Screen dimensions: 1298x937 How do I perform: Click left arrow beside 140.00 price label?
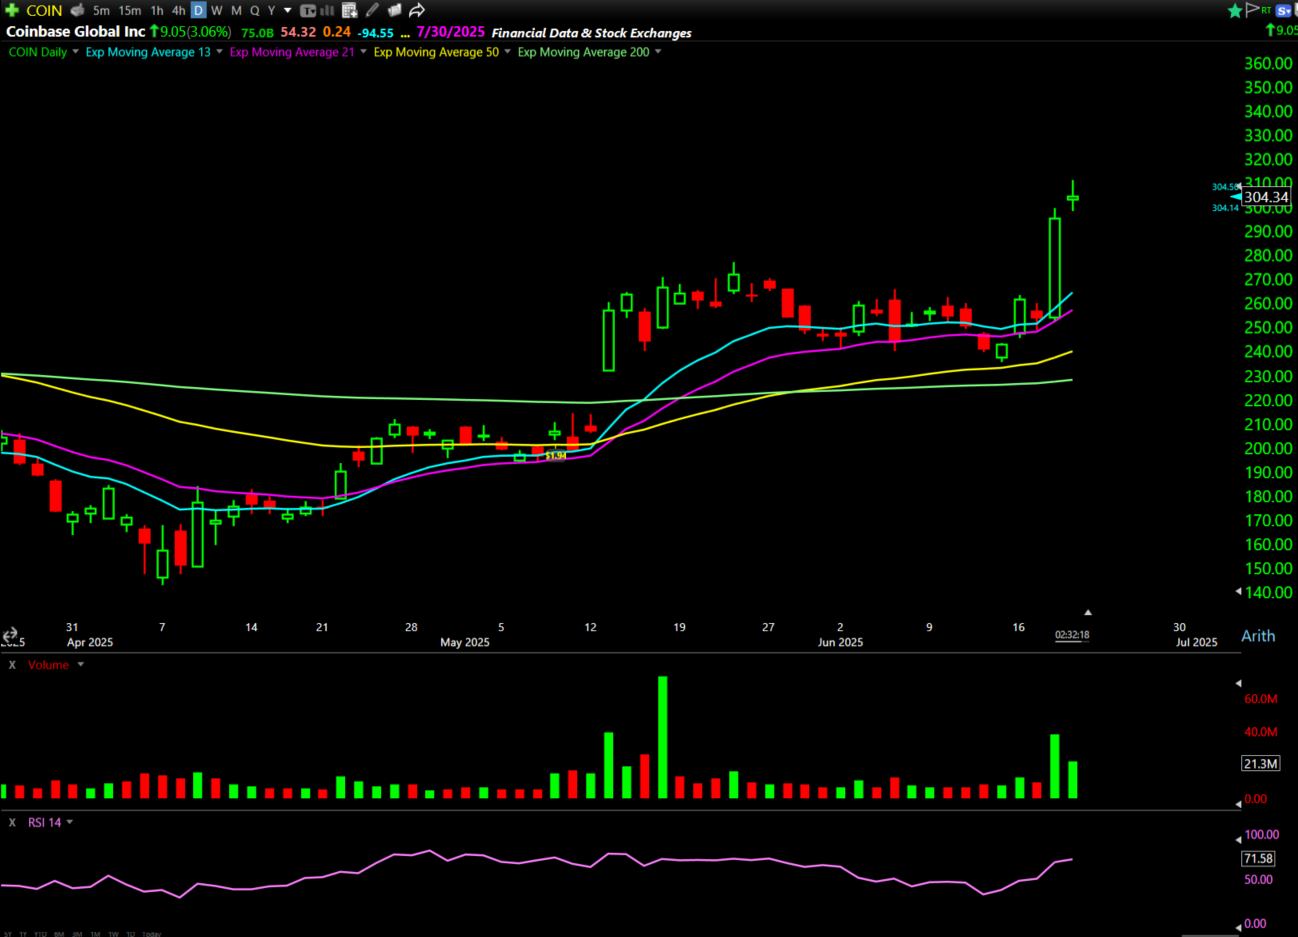coord(1238,592)
